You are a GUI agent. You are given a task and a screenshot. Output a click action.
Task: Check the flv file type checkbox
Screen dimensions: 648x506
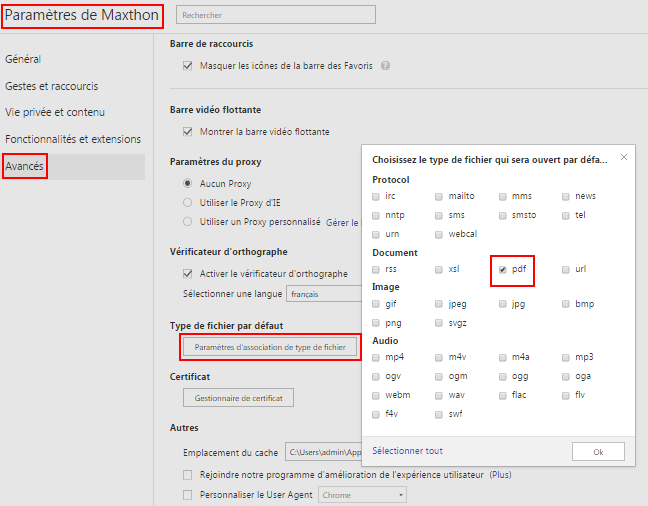(566, 396)
